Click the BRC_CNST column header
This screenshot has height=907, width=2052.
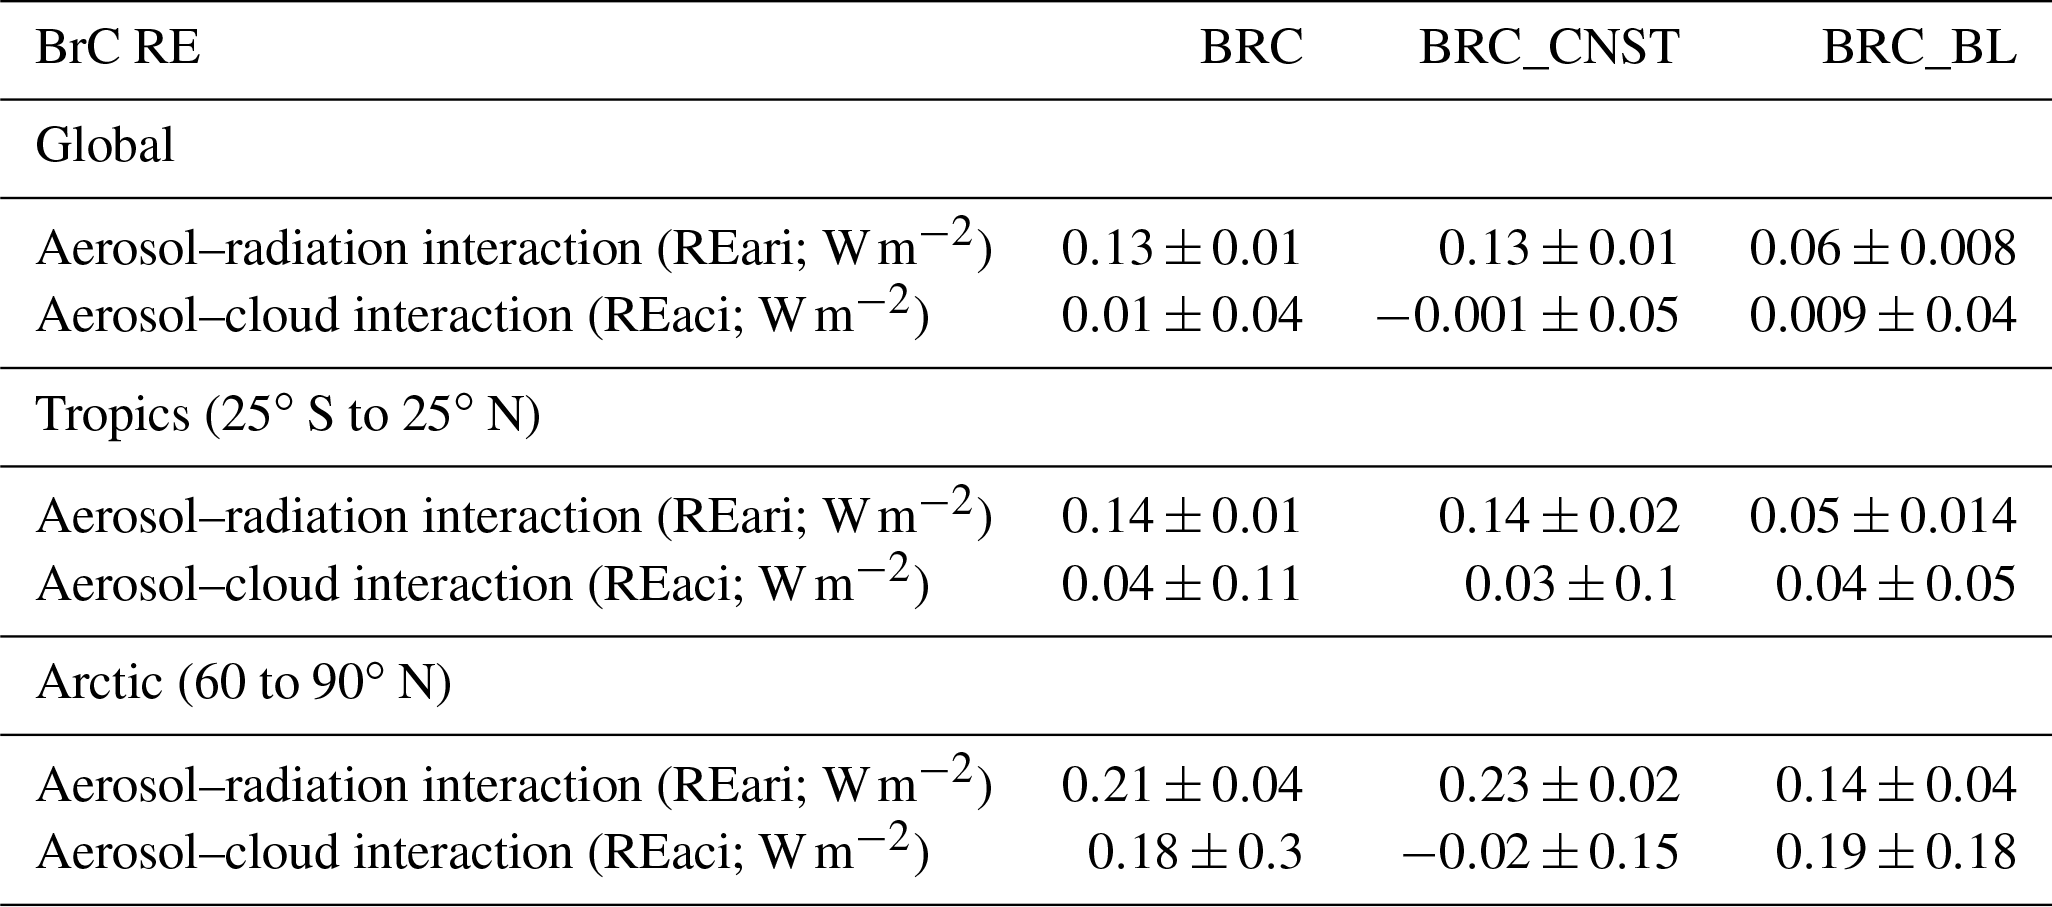click(1548, 48)
